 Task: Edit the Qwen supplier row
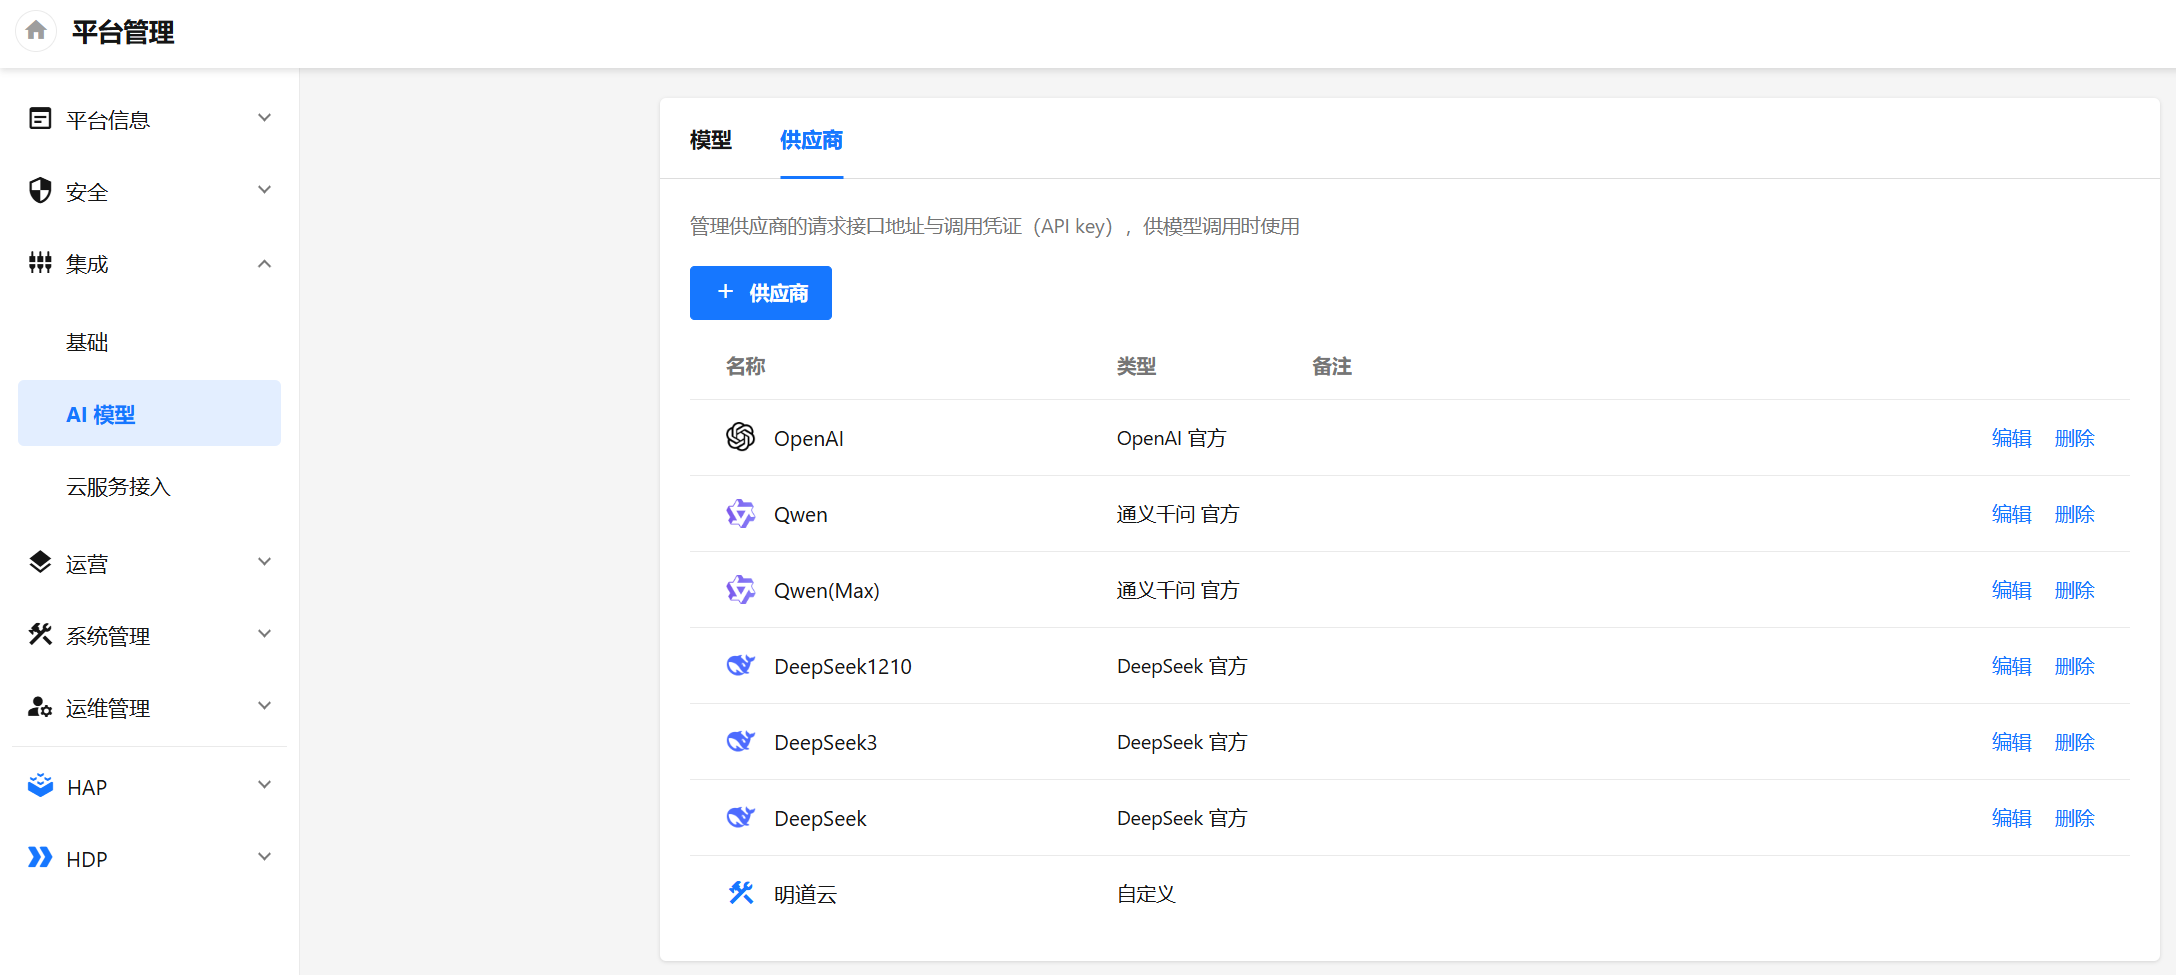[x=2011, y=514]
